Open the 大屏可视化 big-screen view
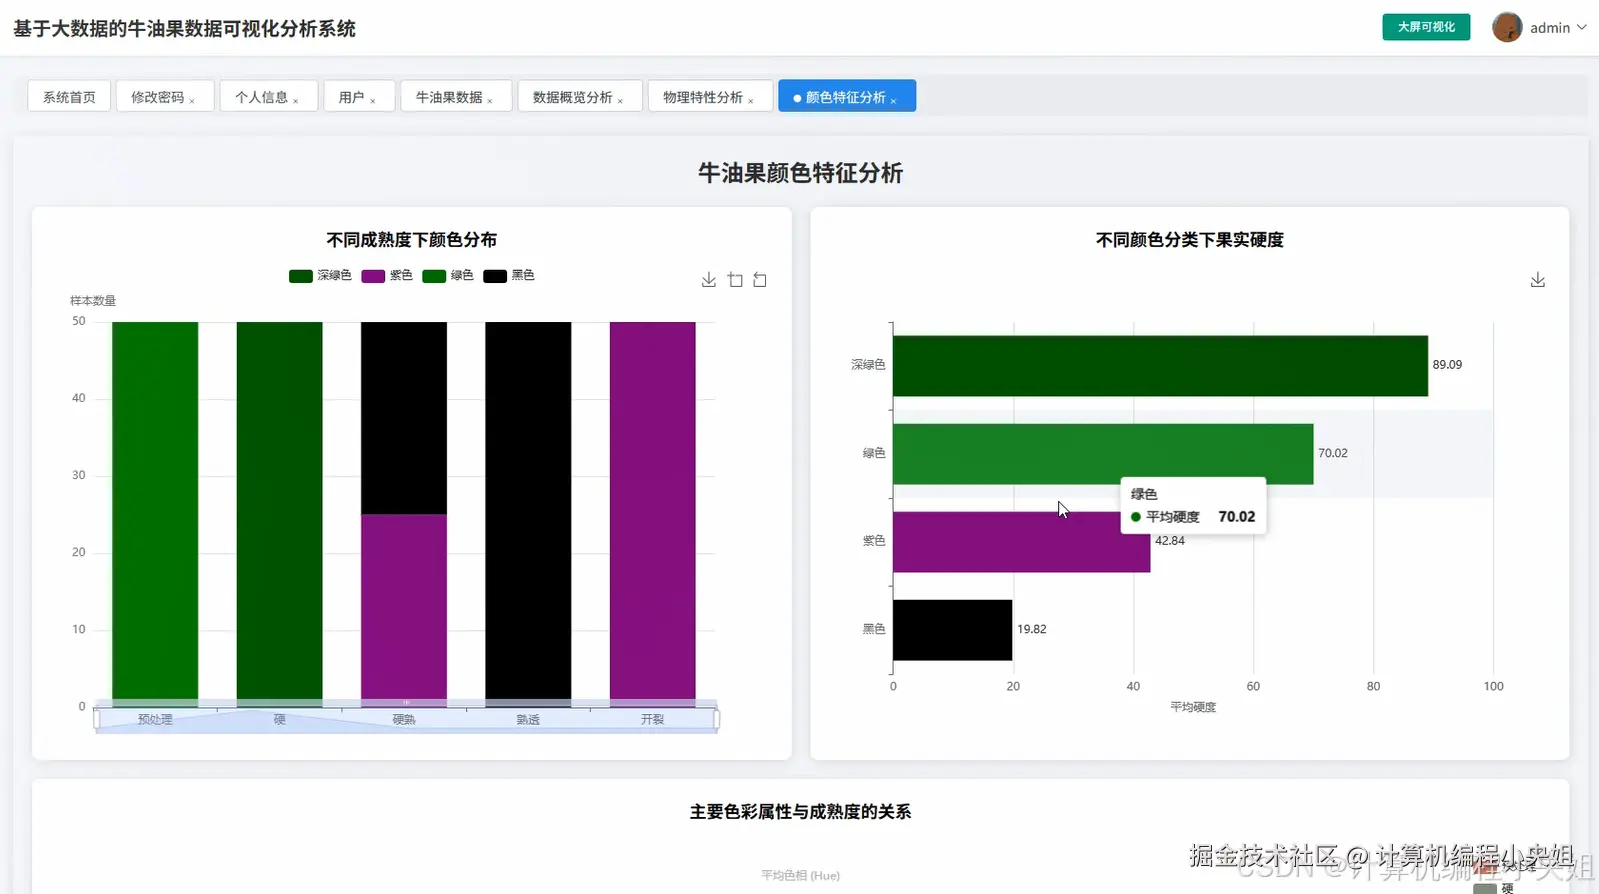Screen dimensions: 1599x894 click(x=1426, y=27)
